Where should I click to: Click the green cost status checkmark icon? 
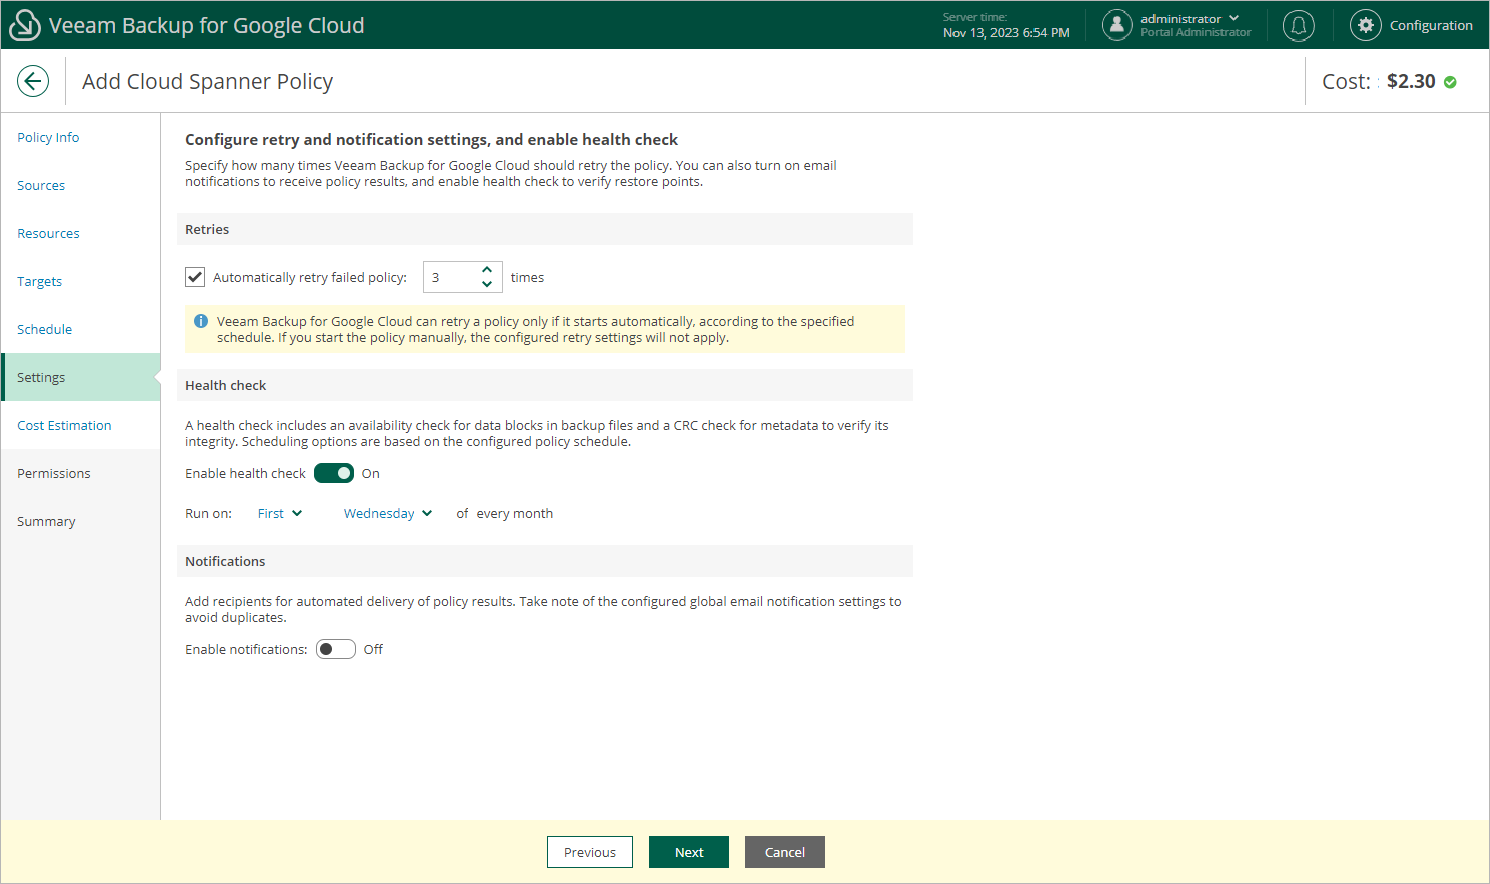click(1450, 82)
